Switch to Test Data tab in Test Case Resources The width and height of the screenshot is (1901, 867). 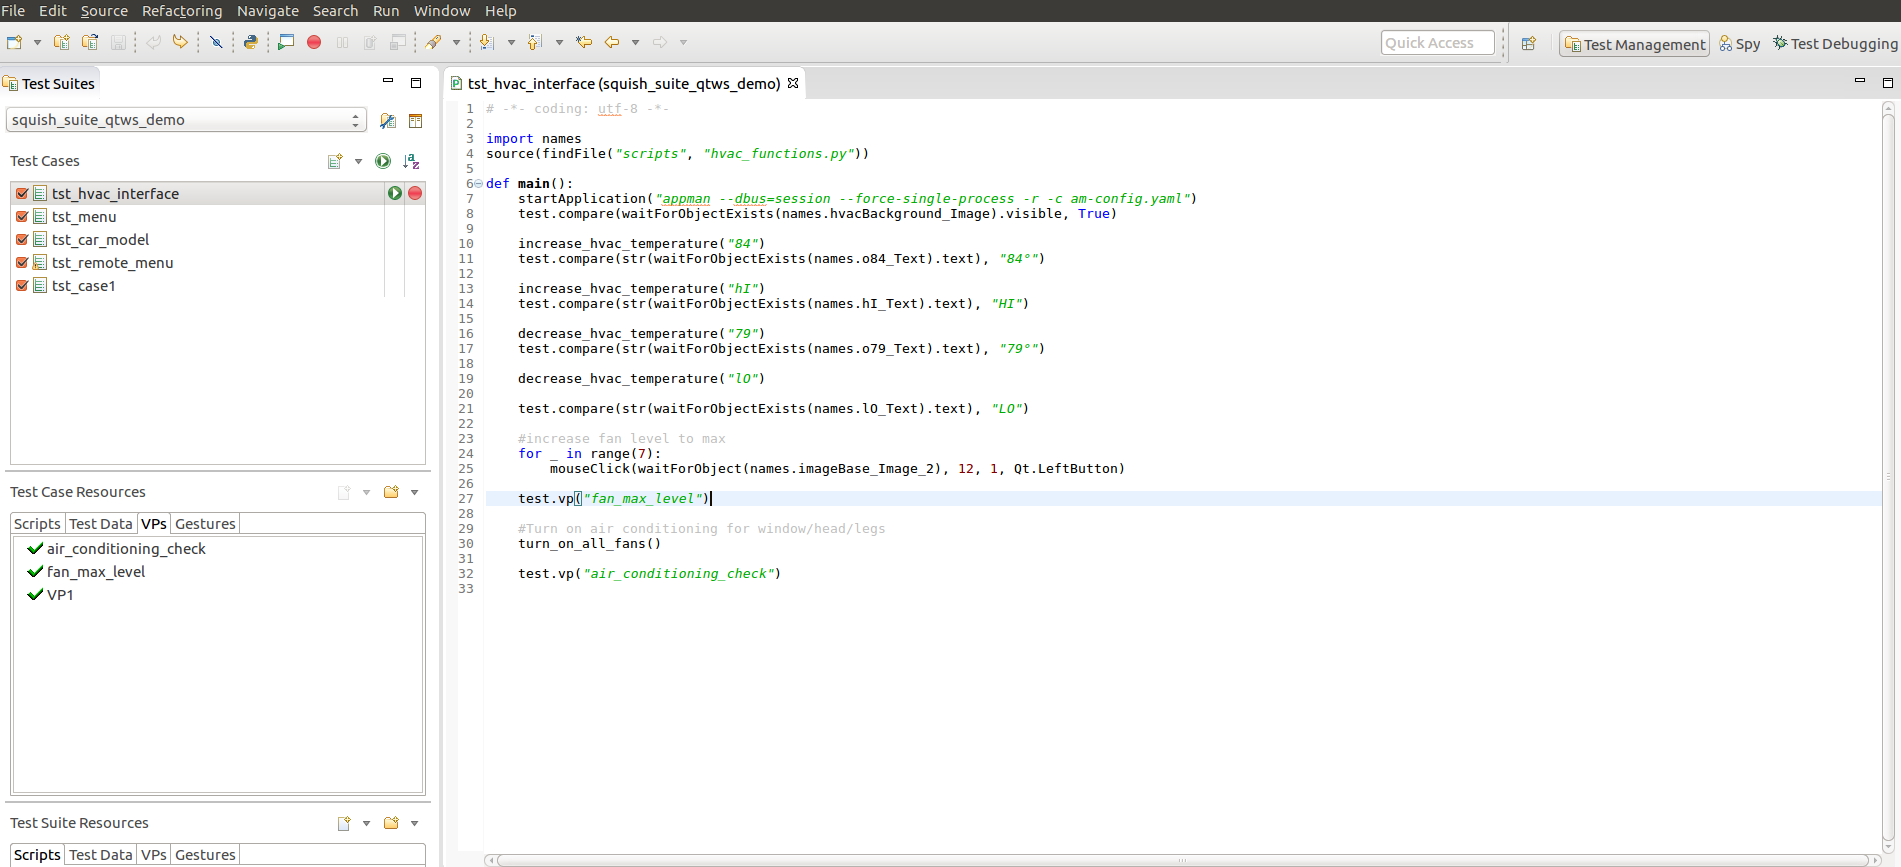pyautogui.click(x=100, y=524)
